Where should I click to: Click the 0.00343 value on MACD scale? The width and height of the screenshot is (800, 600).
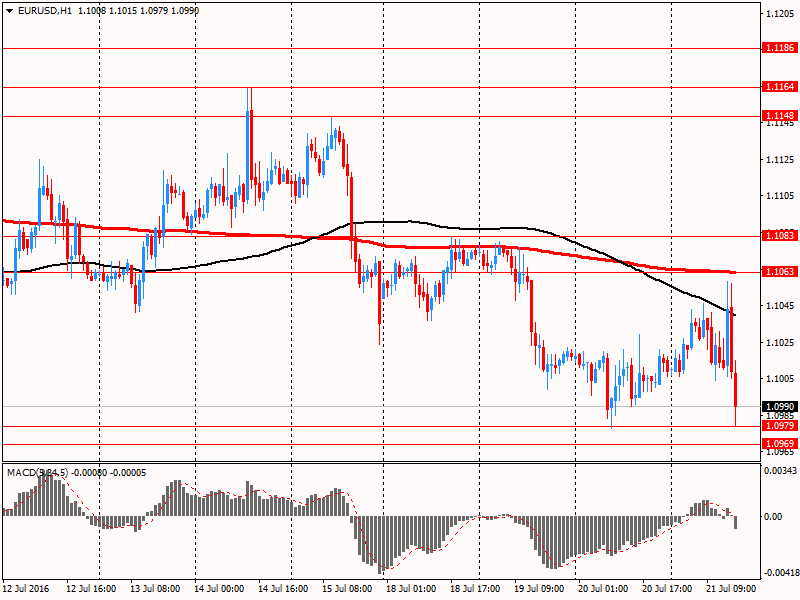779,470
